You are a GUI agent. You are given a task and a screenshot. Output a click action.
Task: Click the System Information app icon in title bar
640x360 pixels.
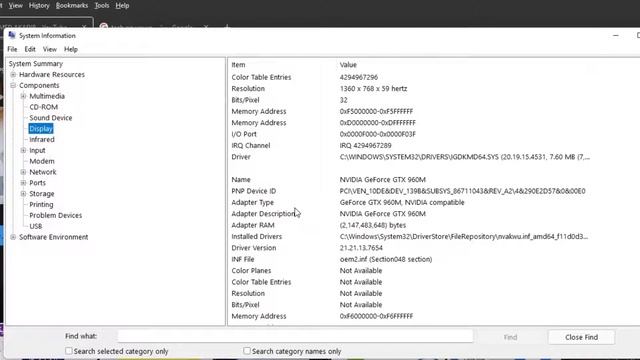[11, 36]
